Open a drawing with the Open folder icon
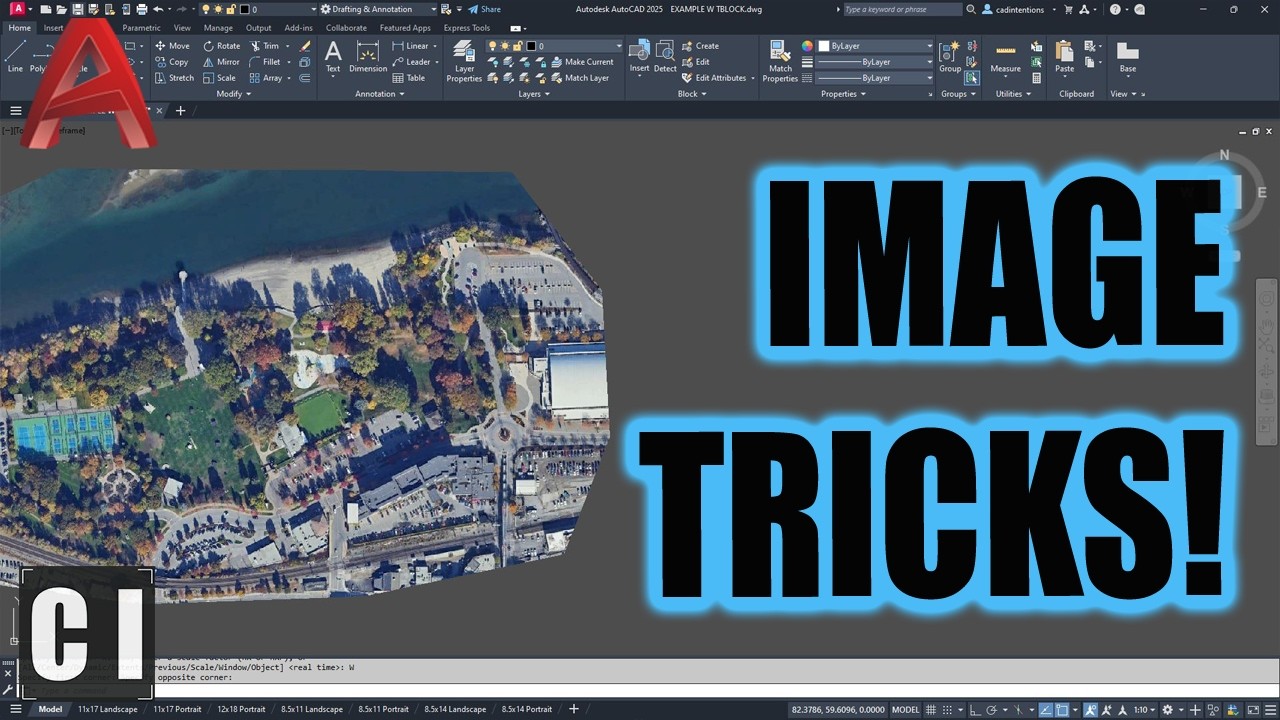 (61, 9)
